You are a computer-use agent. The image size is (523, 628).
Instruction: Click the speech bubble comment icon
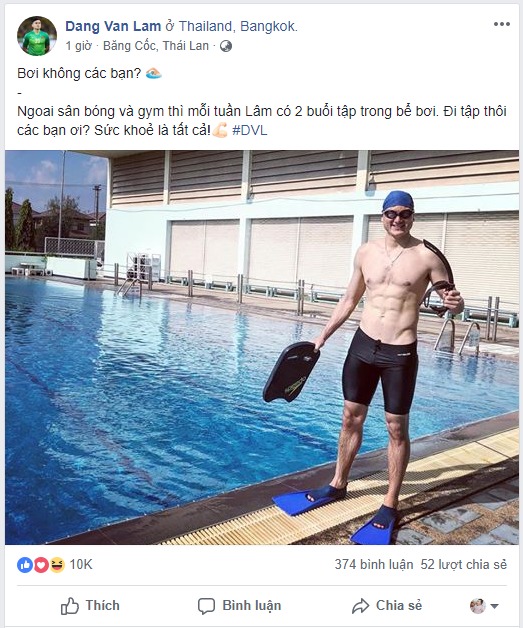click(206, 606)
